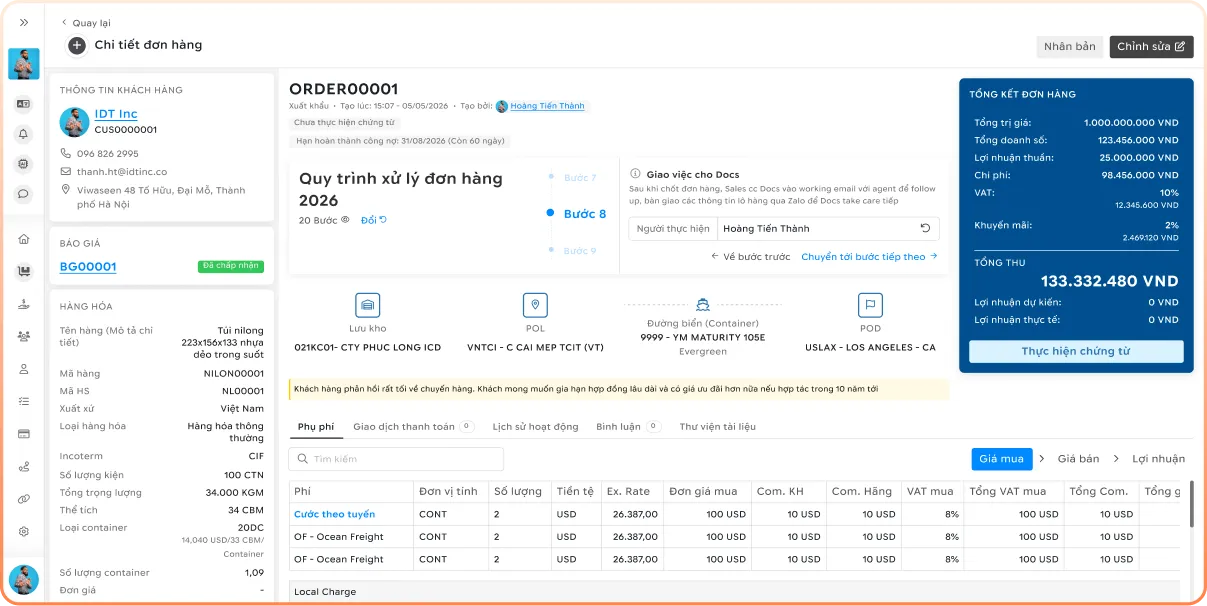Go back via Quay lại chevron
Image resolution: width=1207 pixels, height=606 pixels.
coord(65,22)
